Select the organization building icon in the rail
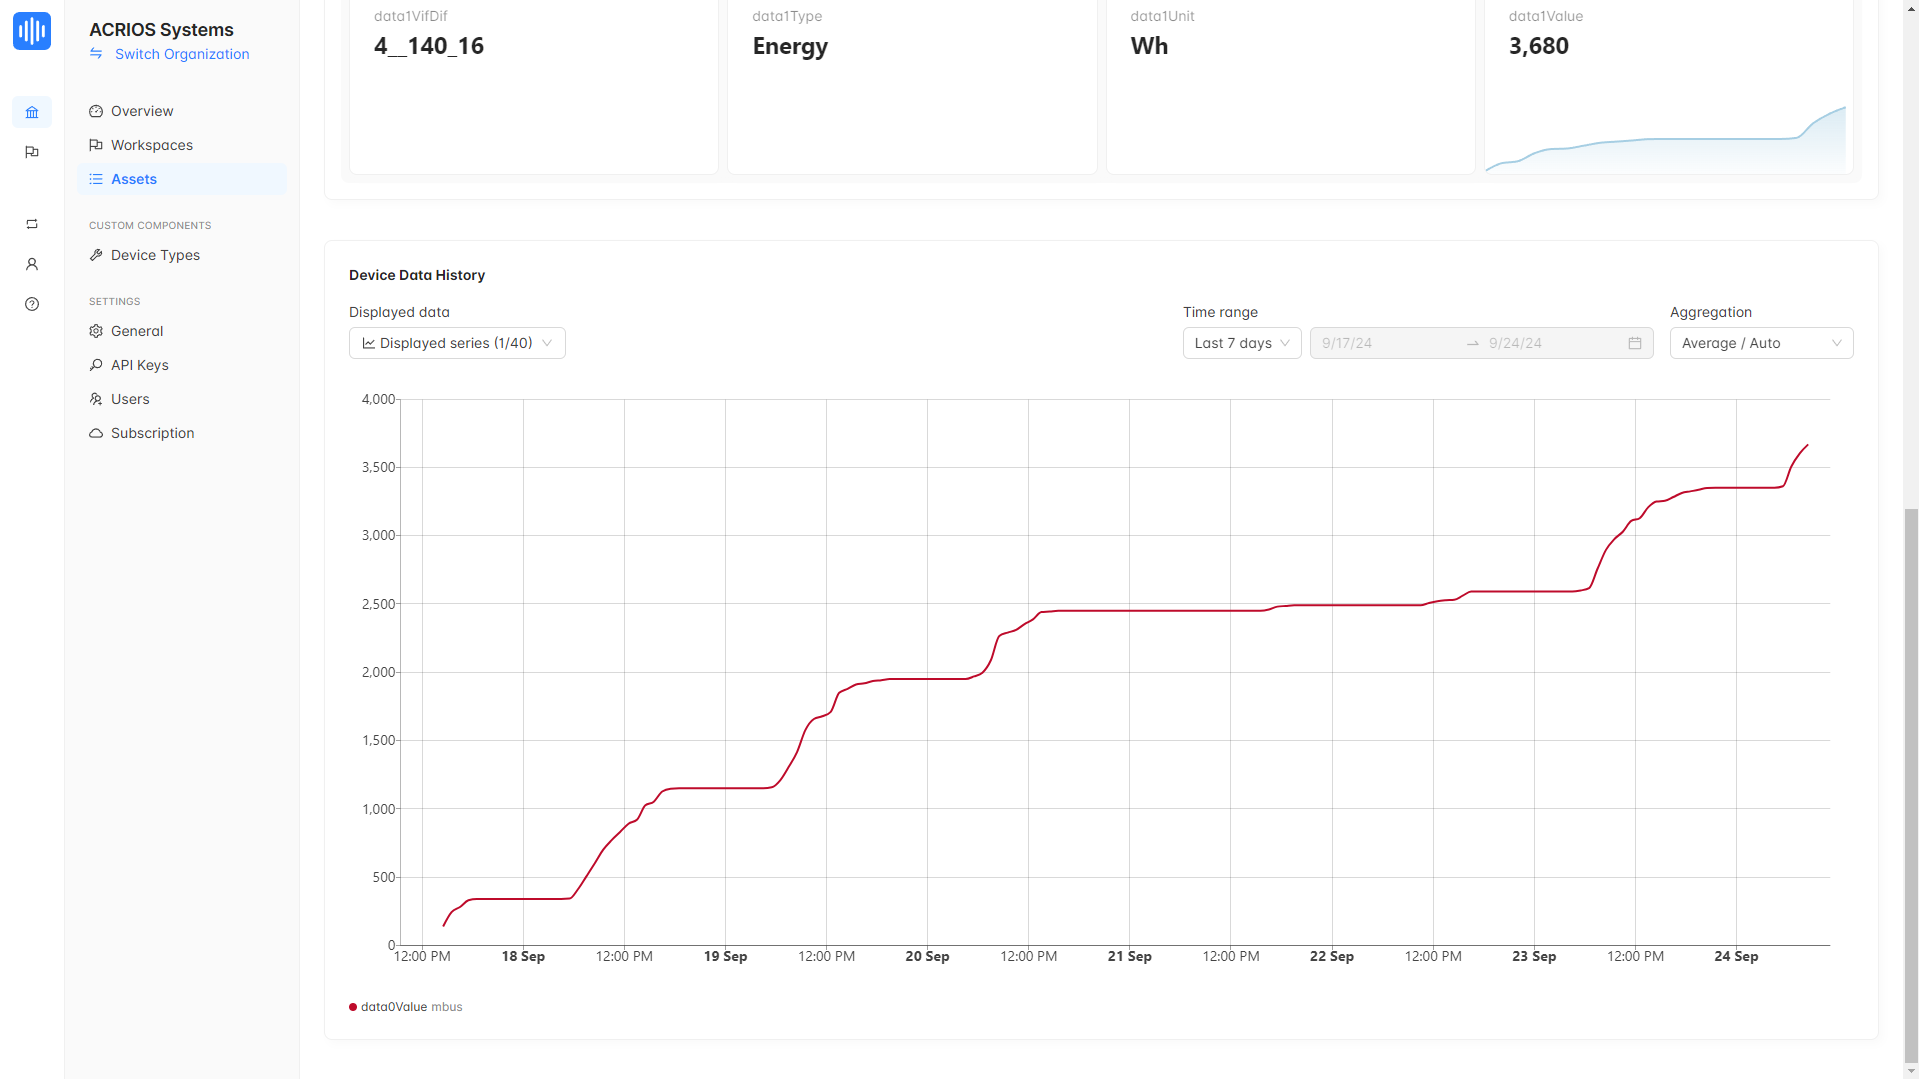 pos(32,112)
